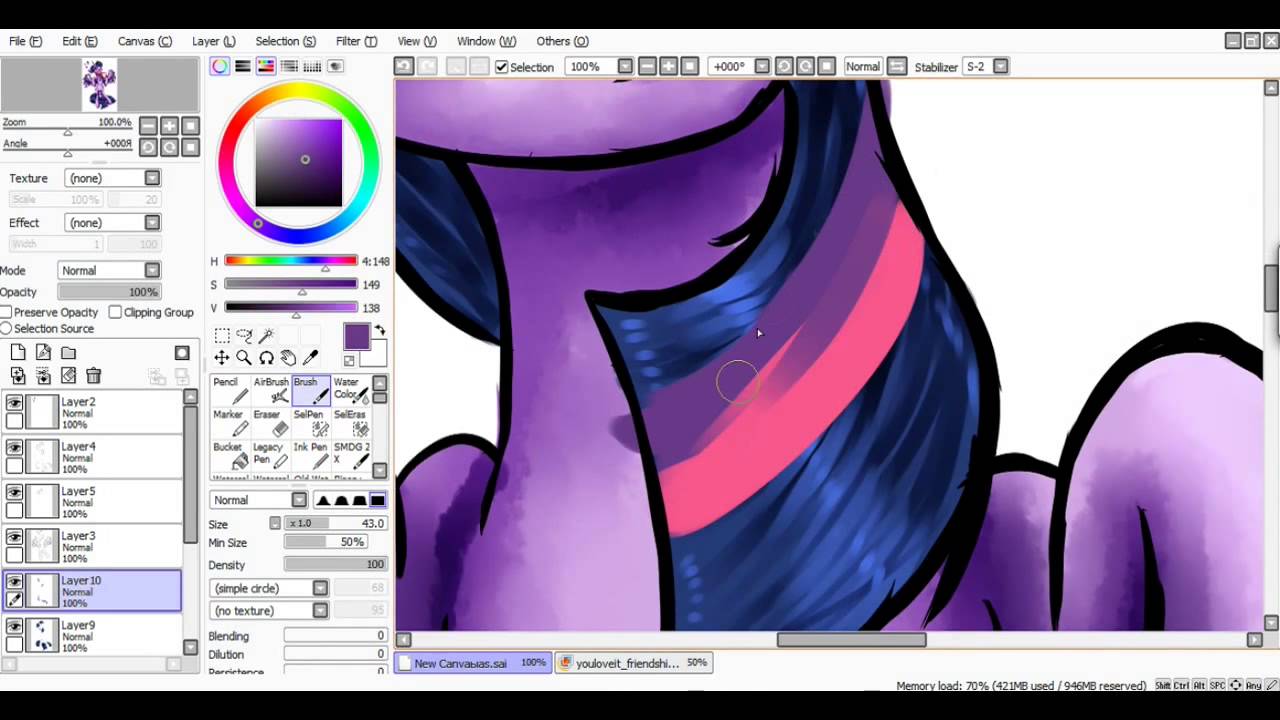Viewport: 1280px width, 720px height.
Task: Open the Canvas menu
Action: tap(145, 41)
